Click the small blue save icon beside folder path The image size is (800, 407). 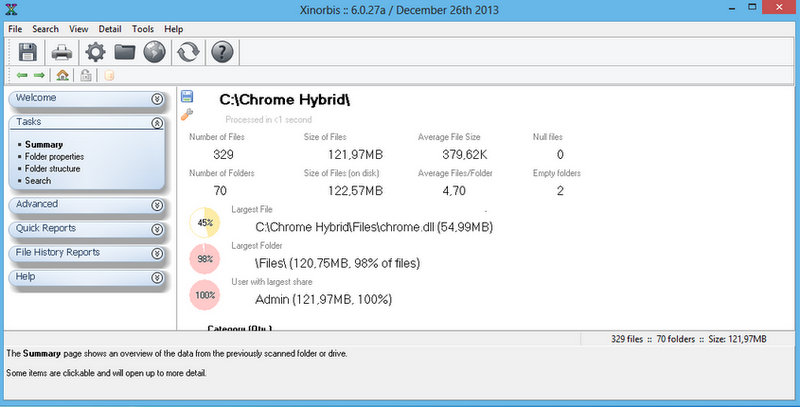tap(187, 96)
